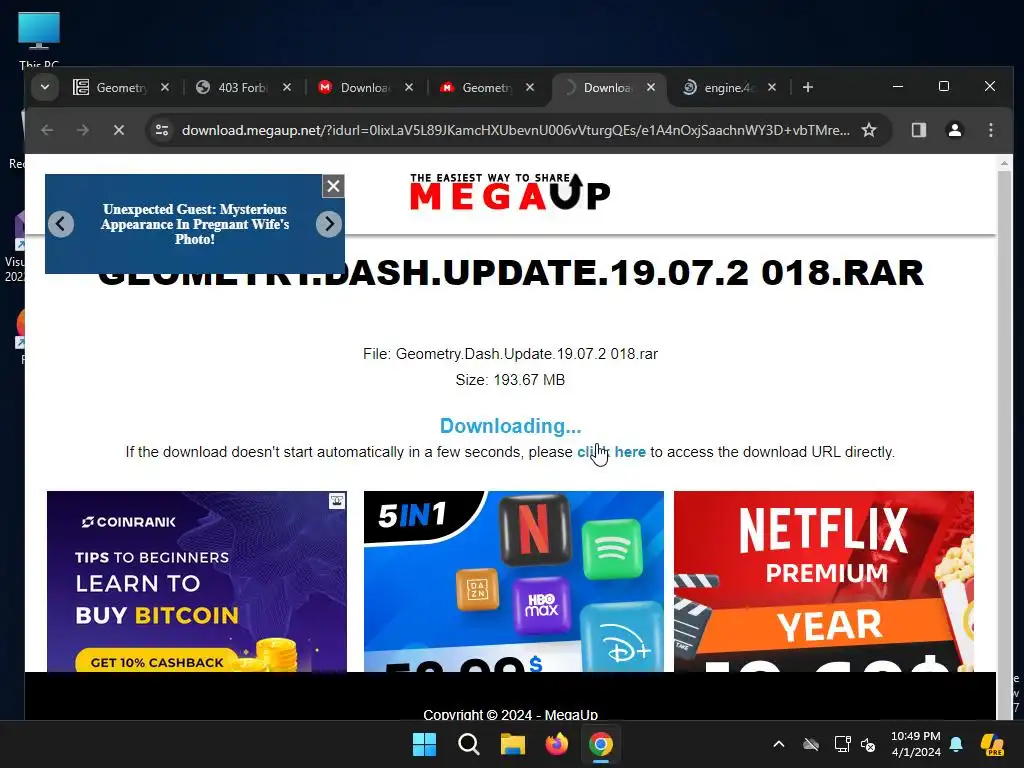Open Windows Start menu
This screenshot has height=768, width=1024.
(x=424, y=744)
